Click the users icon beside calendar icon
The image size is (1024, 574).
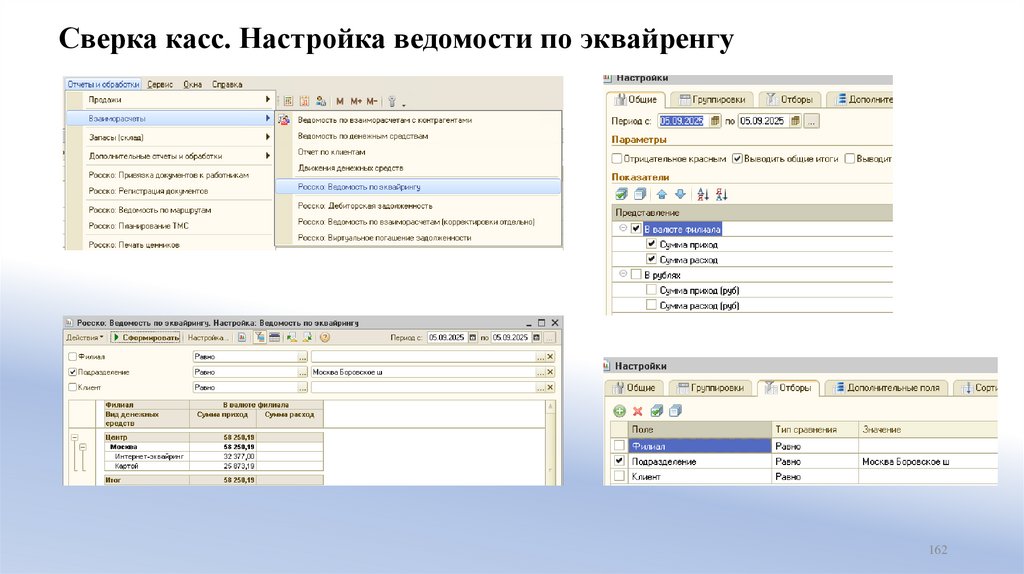tap(321, 101)
